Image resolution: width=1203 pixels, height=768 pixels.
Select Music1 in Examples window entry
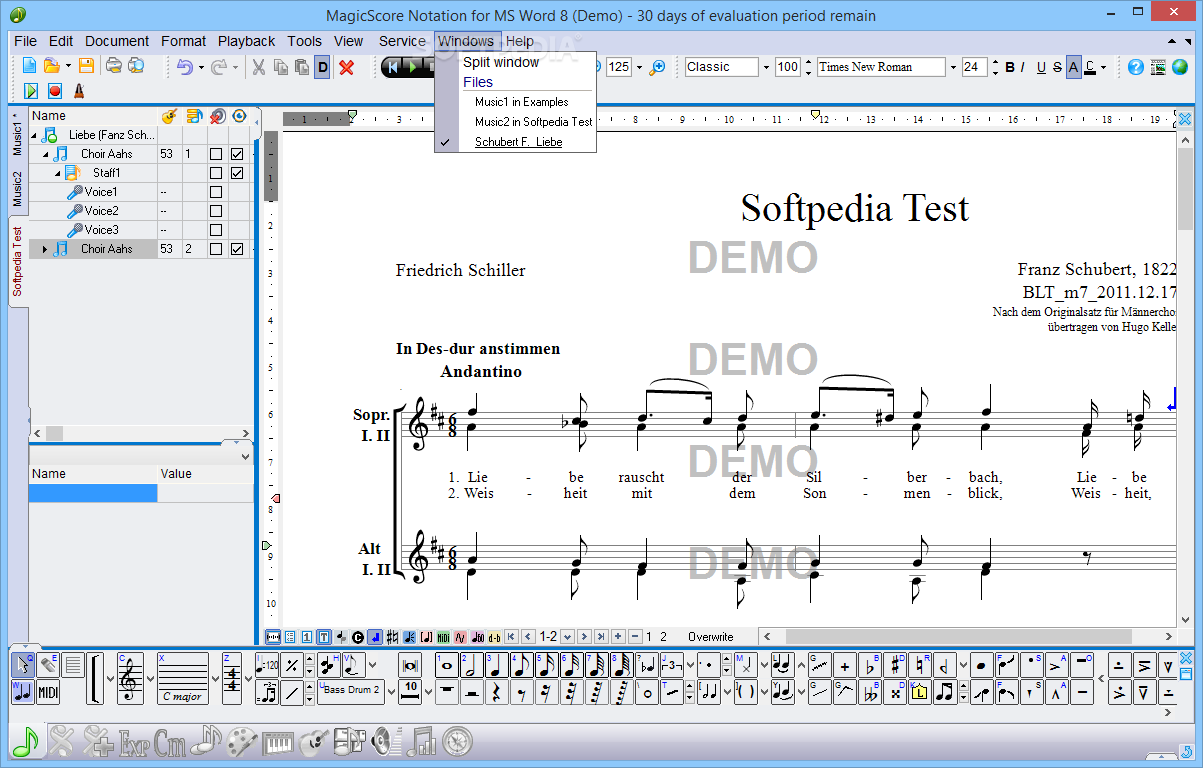[521, 102]
